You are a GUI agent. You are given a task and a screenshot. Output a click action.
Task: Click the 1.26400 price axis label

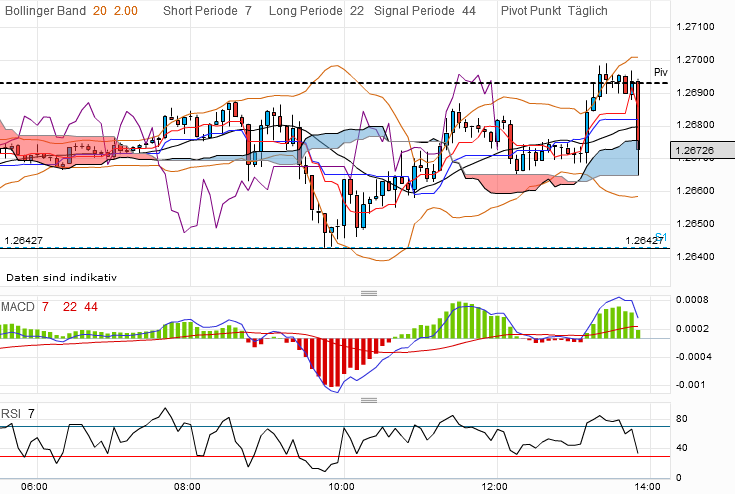[696, 256]
